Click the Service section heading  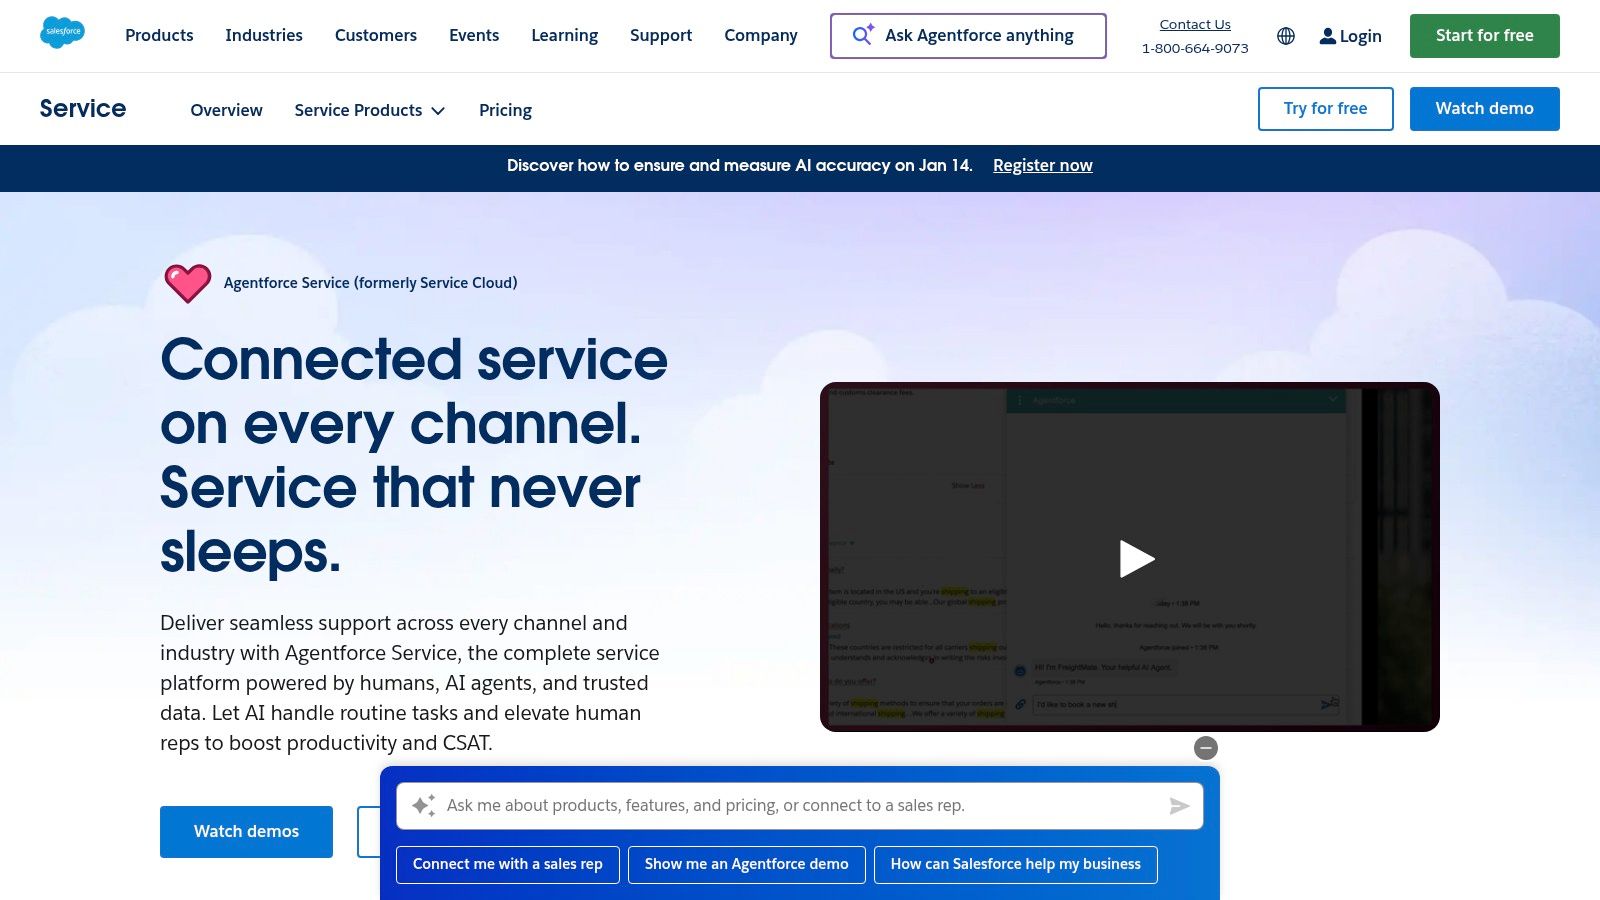pos(83,108)
